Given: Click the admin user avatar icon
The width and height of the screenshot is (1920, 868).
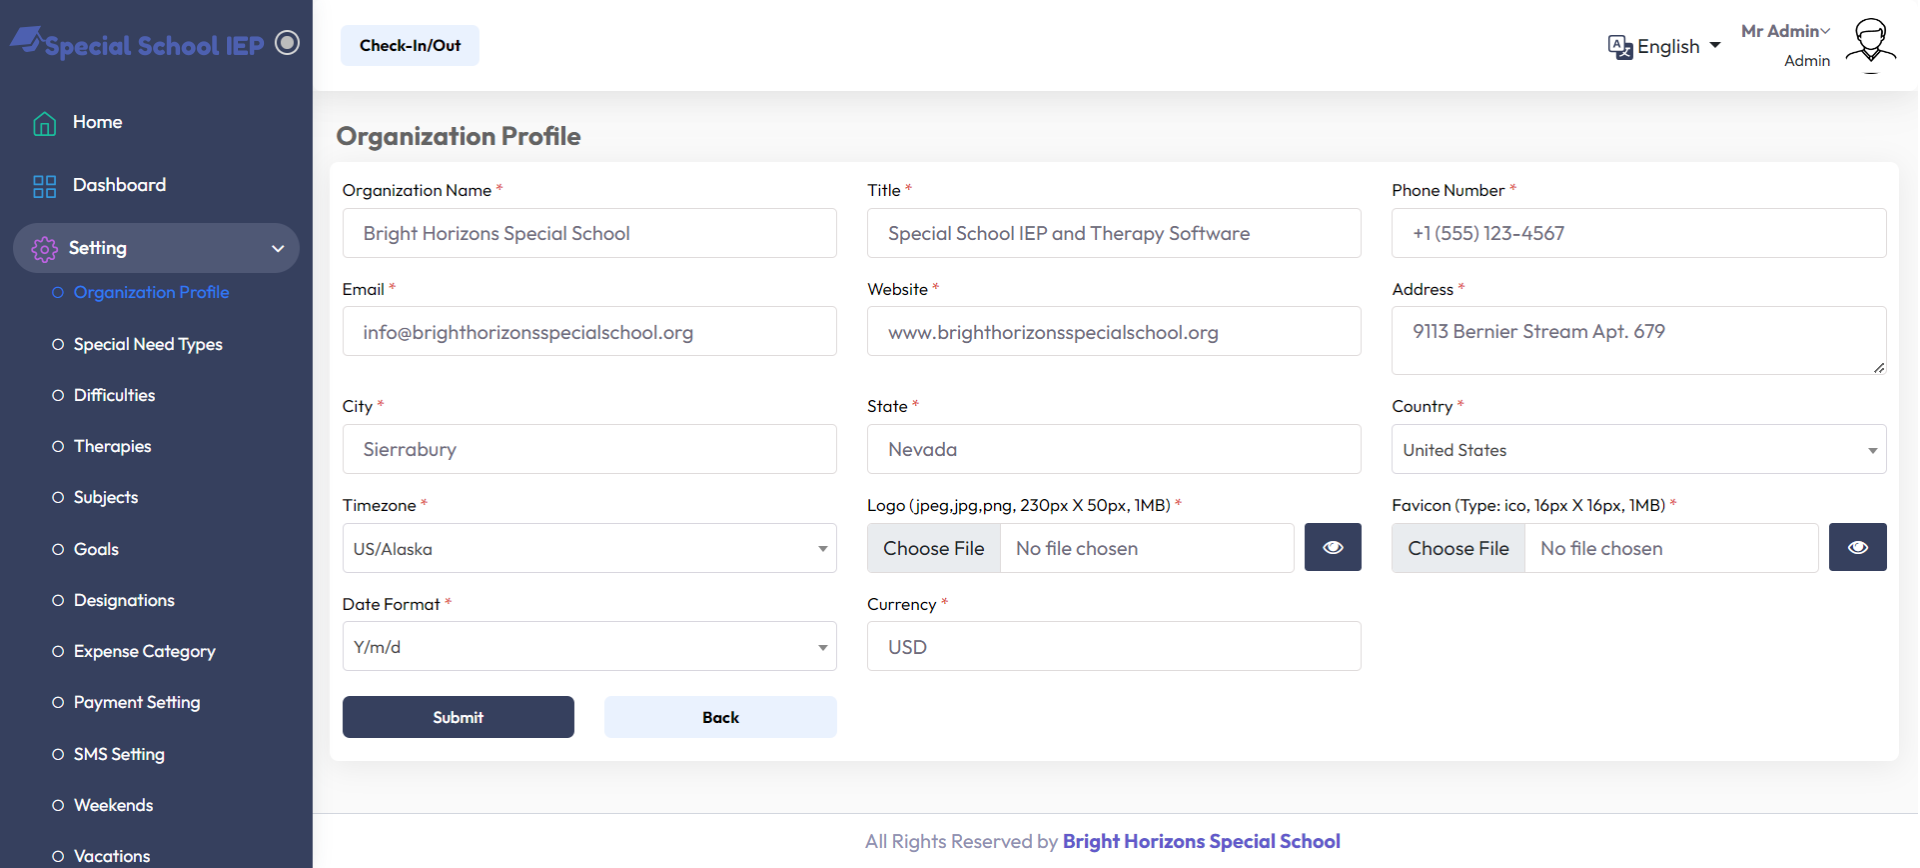Looking at the screenshot, I should (1869, 45).
